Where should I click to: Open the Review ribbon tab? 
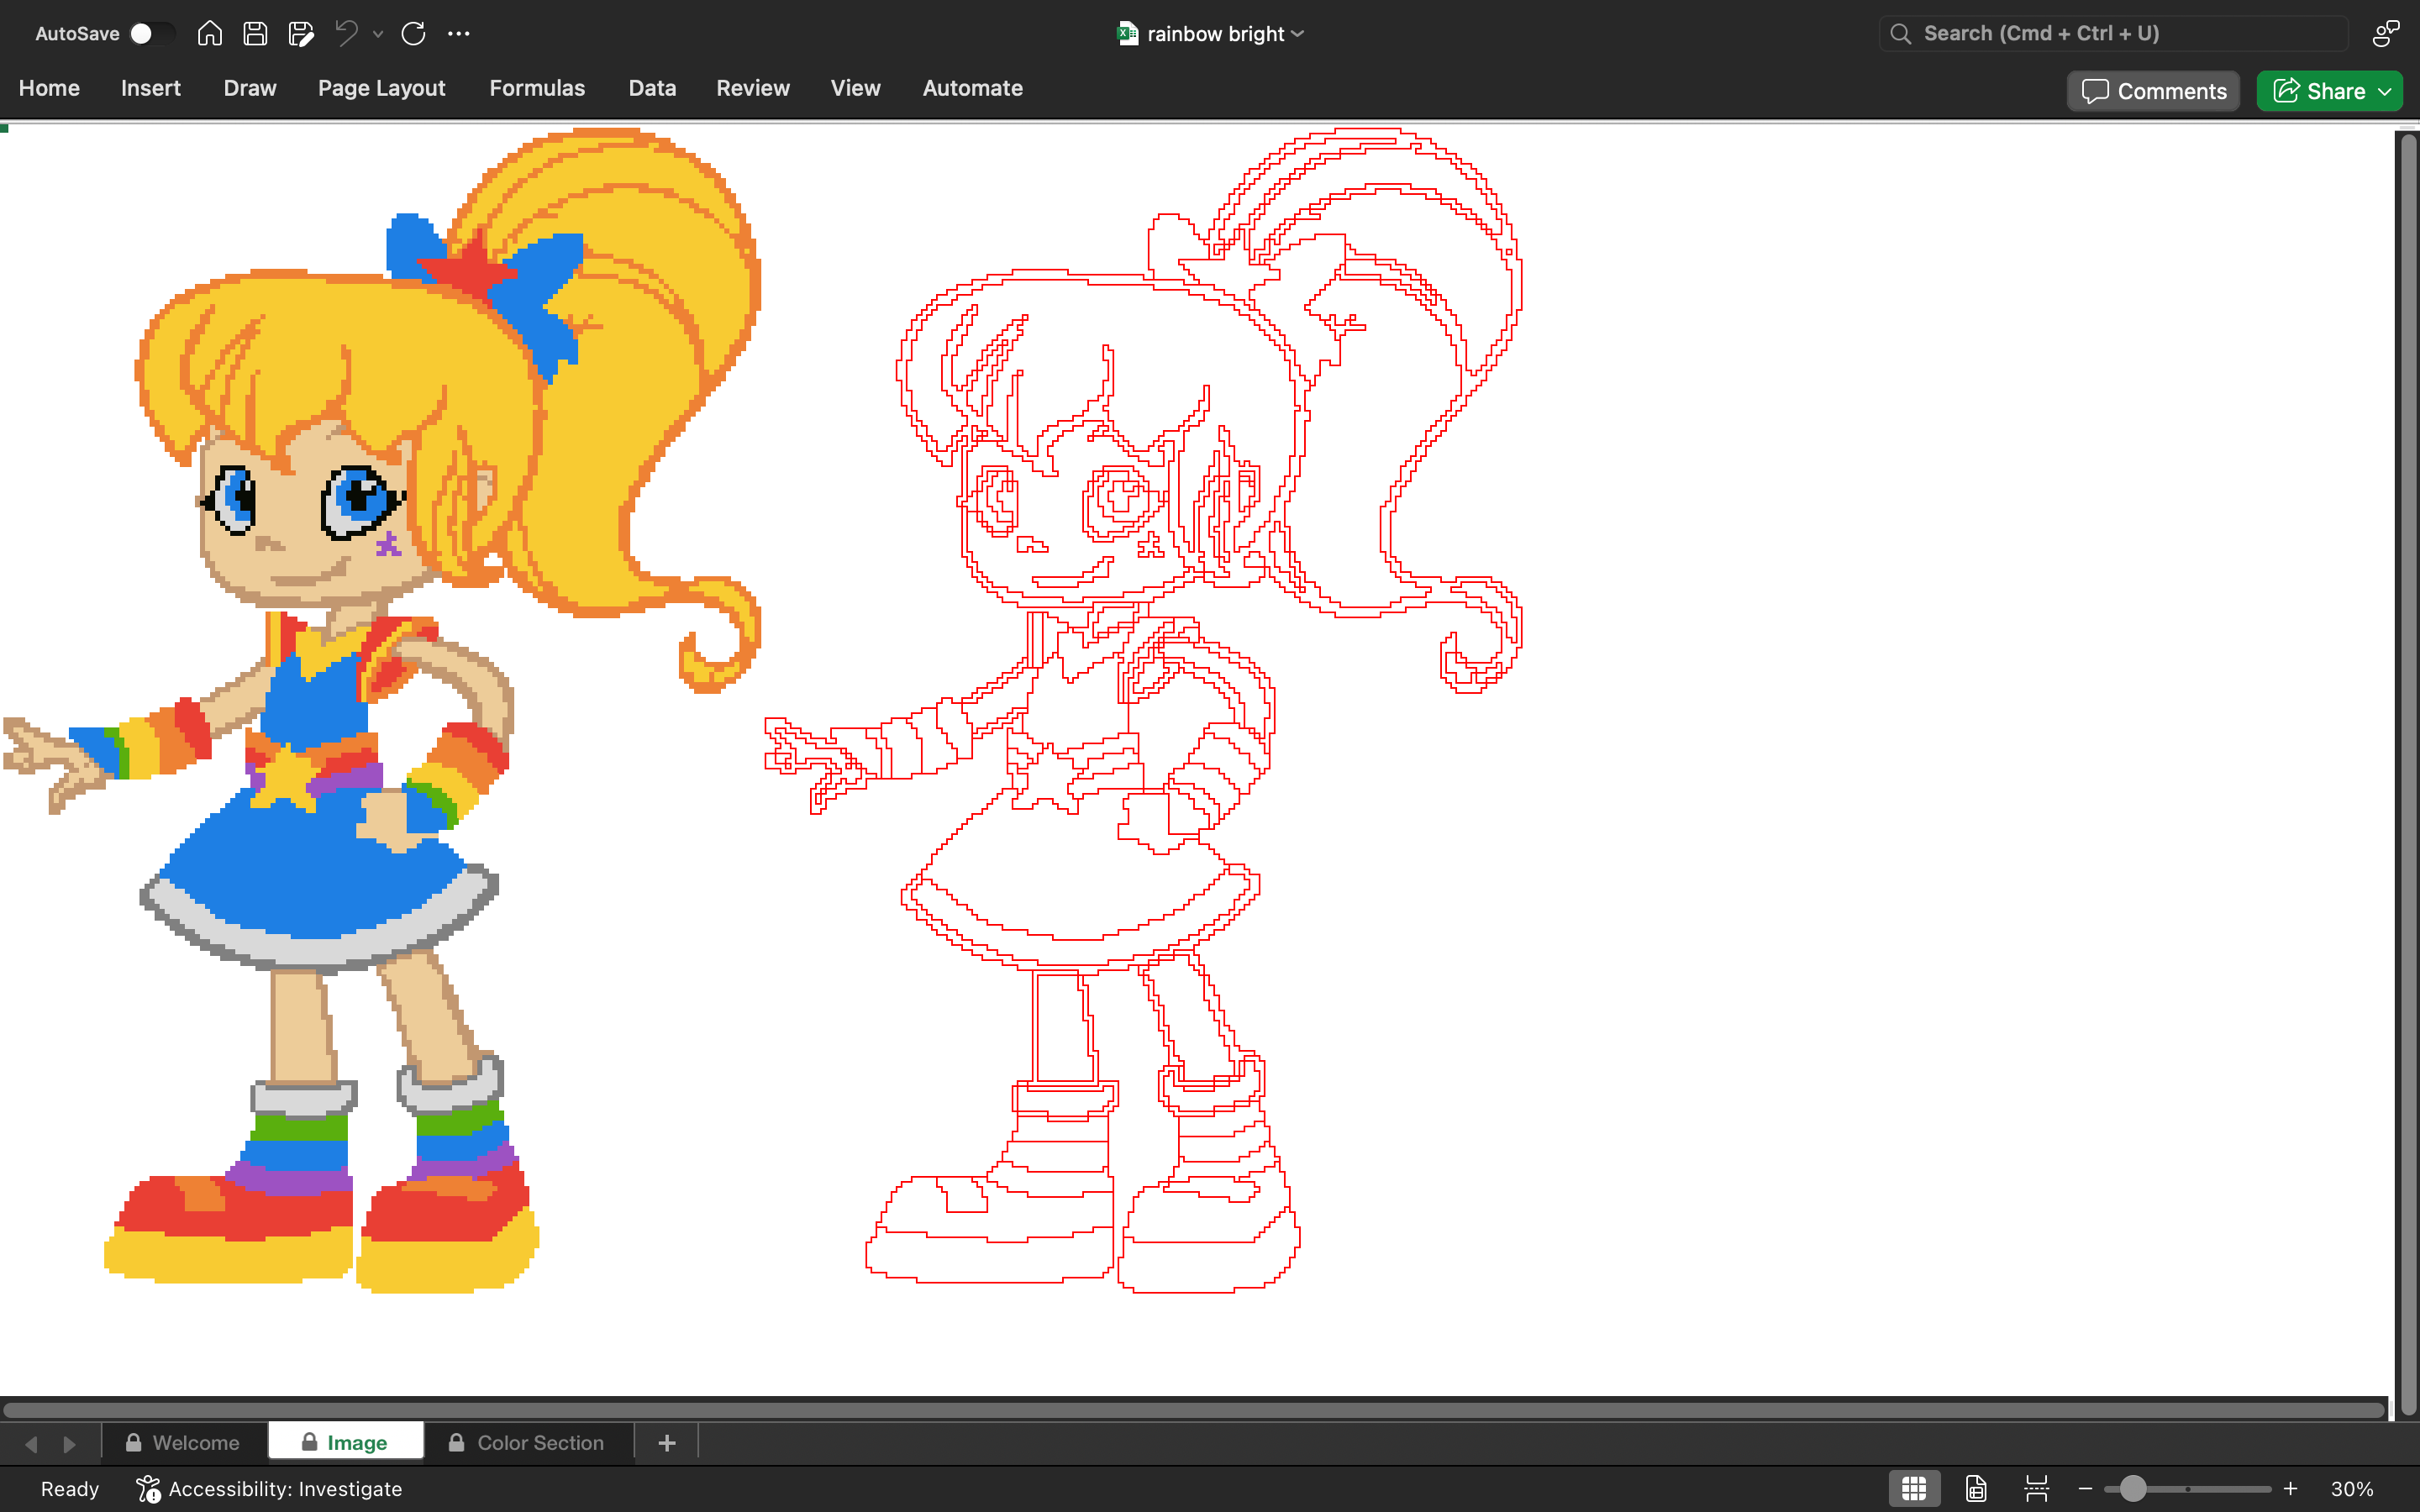[x=753, y=88]
